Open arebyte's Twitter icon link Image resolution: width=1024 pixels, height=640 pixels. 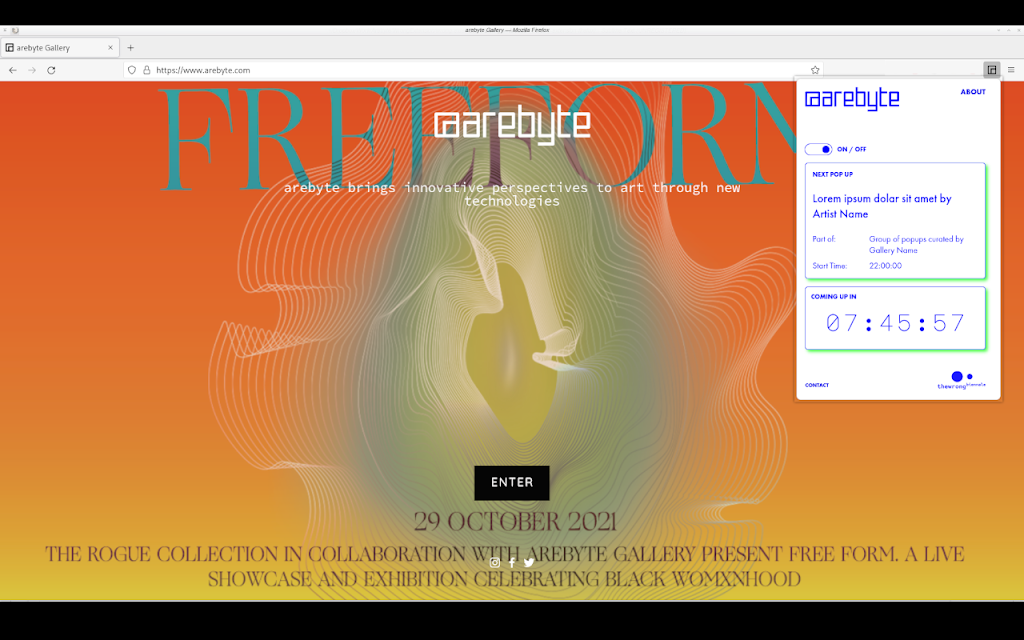(x=529, y=562)
